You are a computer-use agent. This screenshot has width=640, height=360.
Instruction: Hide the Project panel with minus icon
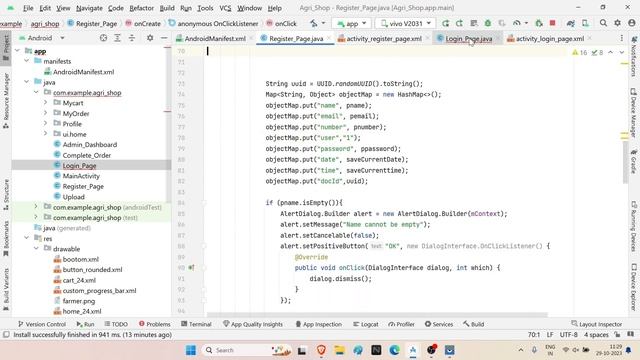pyautogui.click(x=164, y=38)
